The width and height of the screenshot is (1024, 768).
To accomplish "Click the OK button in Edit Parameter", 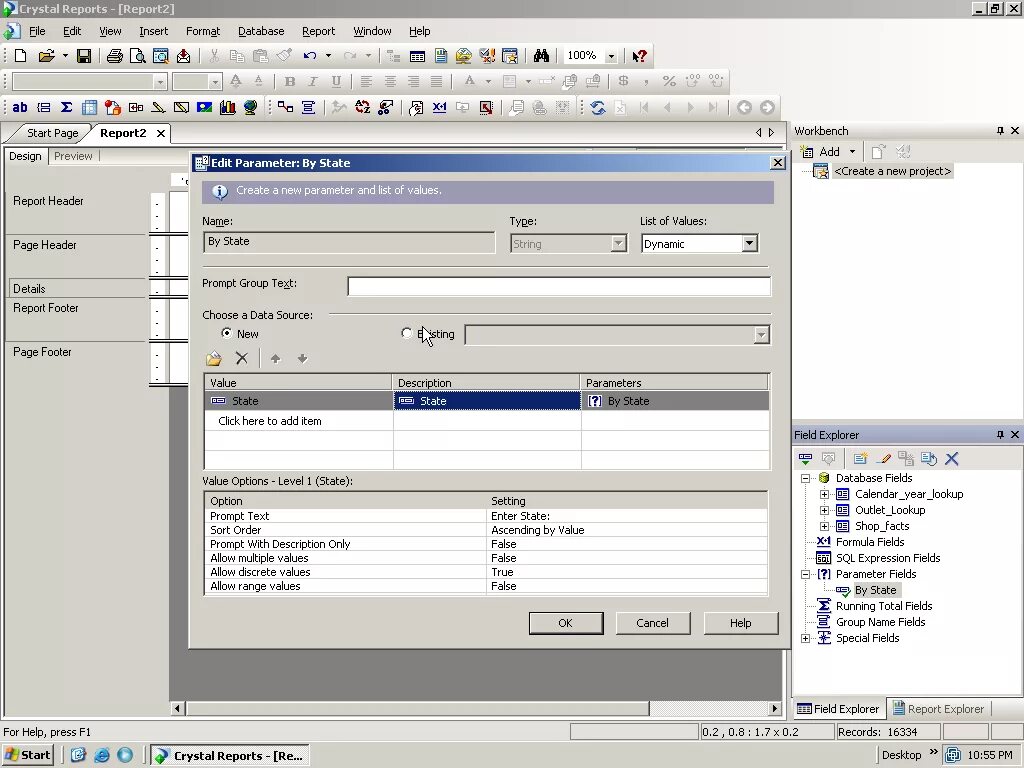I will click(x=566, y=623).
